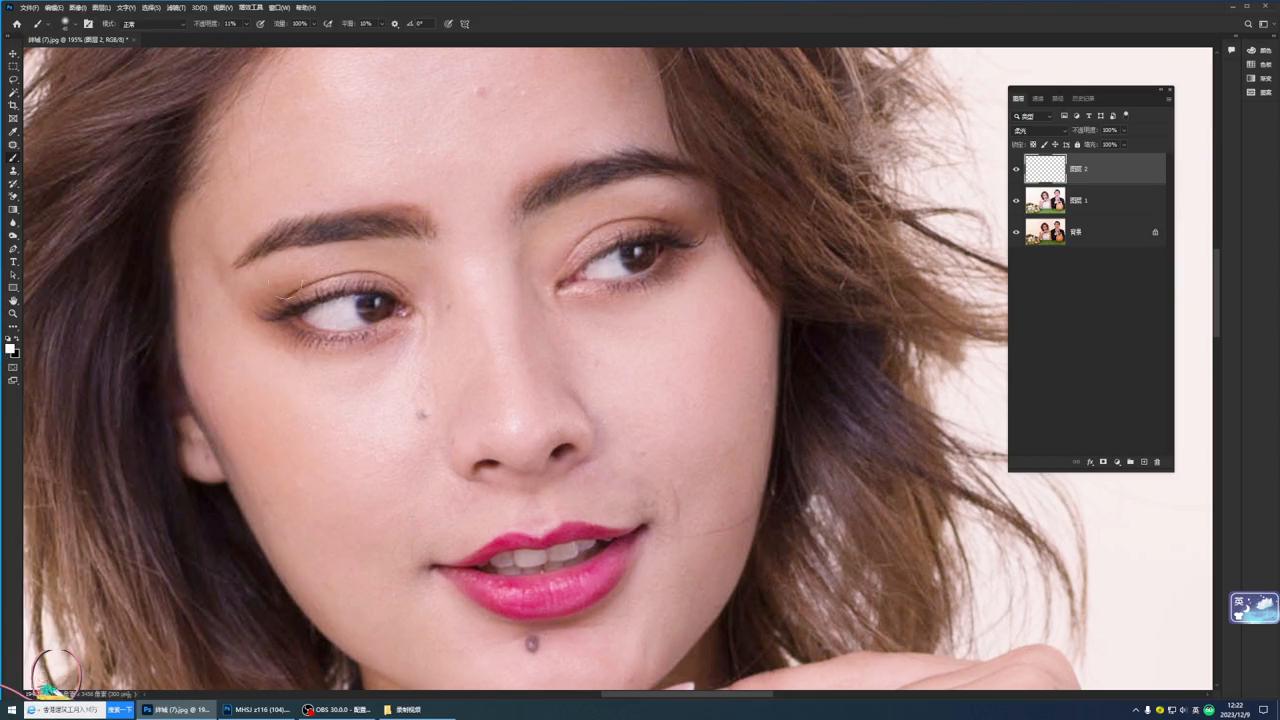Image resolution: width=1280 pixels, height=720 pixels.
Task: Select the Lasso tool
Action: pyautogui.click(x=13, y=80)
